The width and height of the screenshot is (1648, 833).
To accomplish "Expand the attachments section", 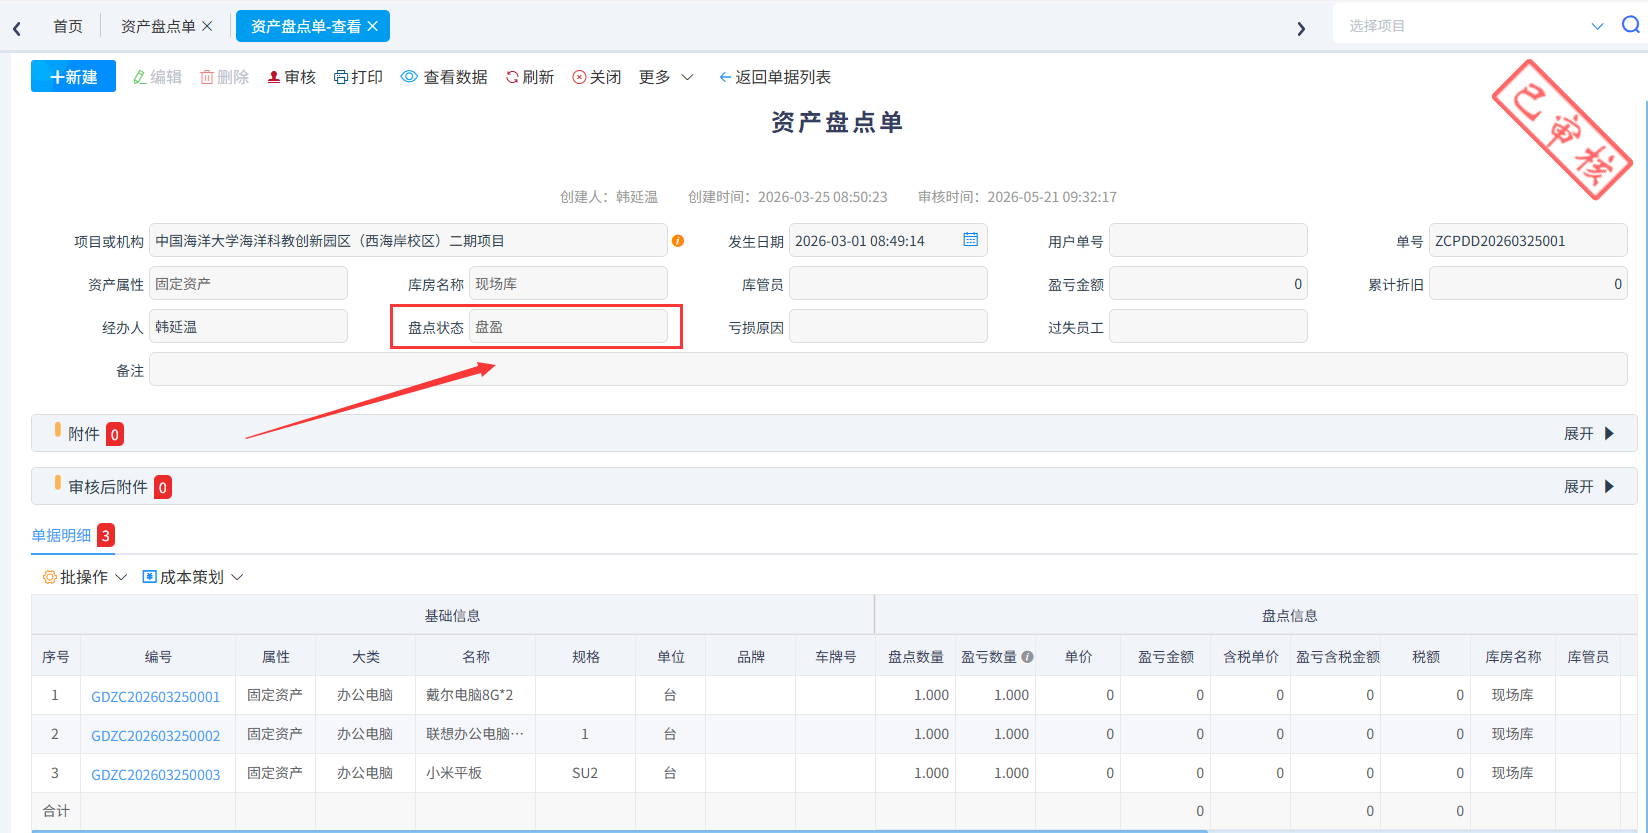I will pyautogui.click(x=1590, y=433).
